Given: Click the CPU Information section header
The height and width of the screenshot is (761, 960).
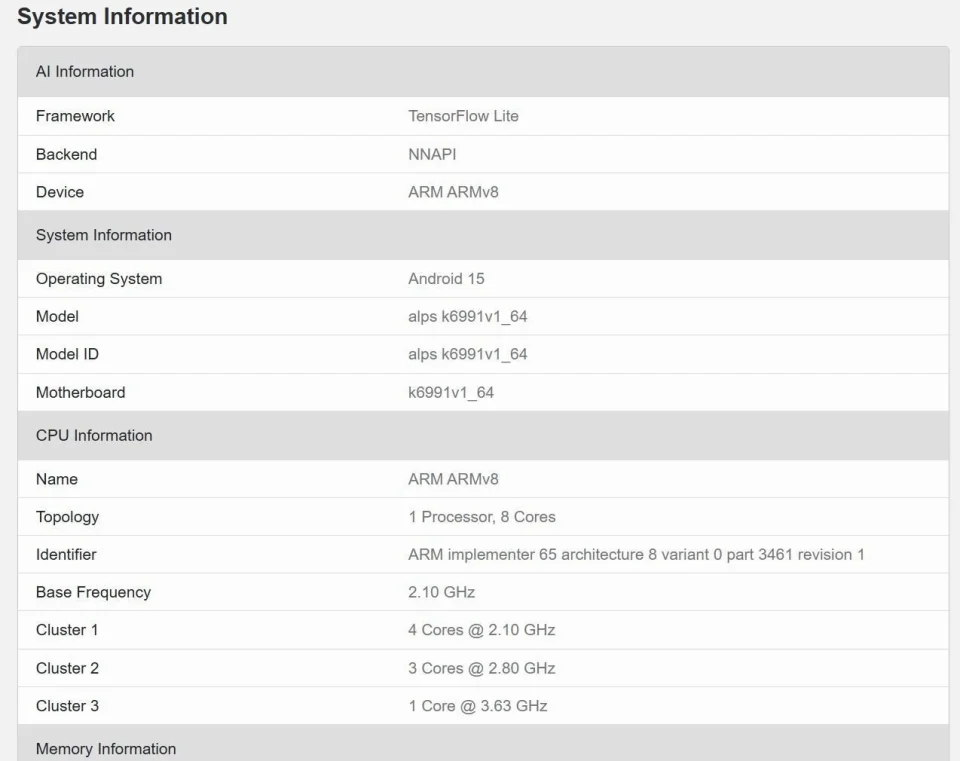Looking at the screenshot, I should pyautogui.click(x=94, y=436).
